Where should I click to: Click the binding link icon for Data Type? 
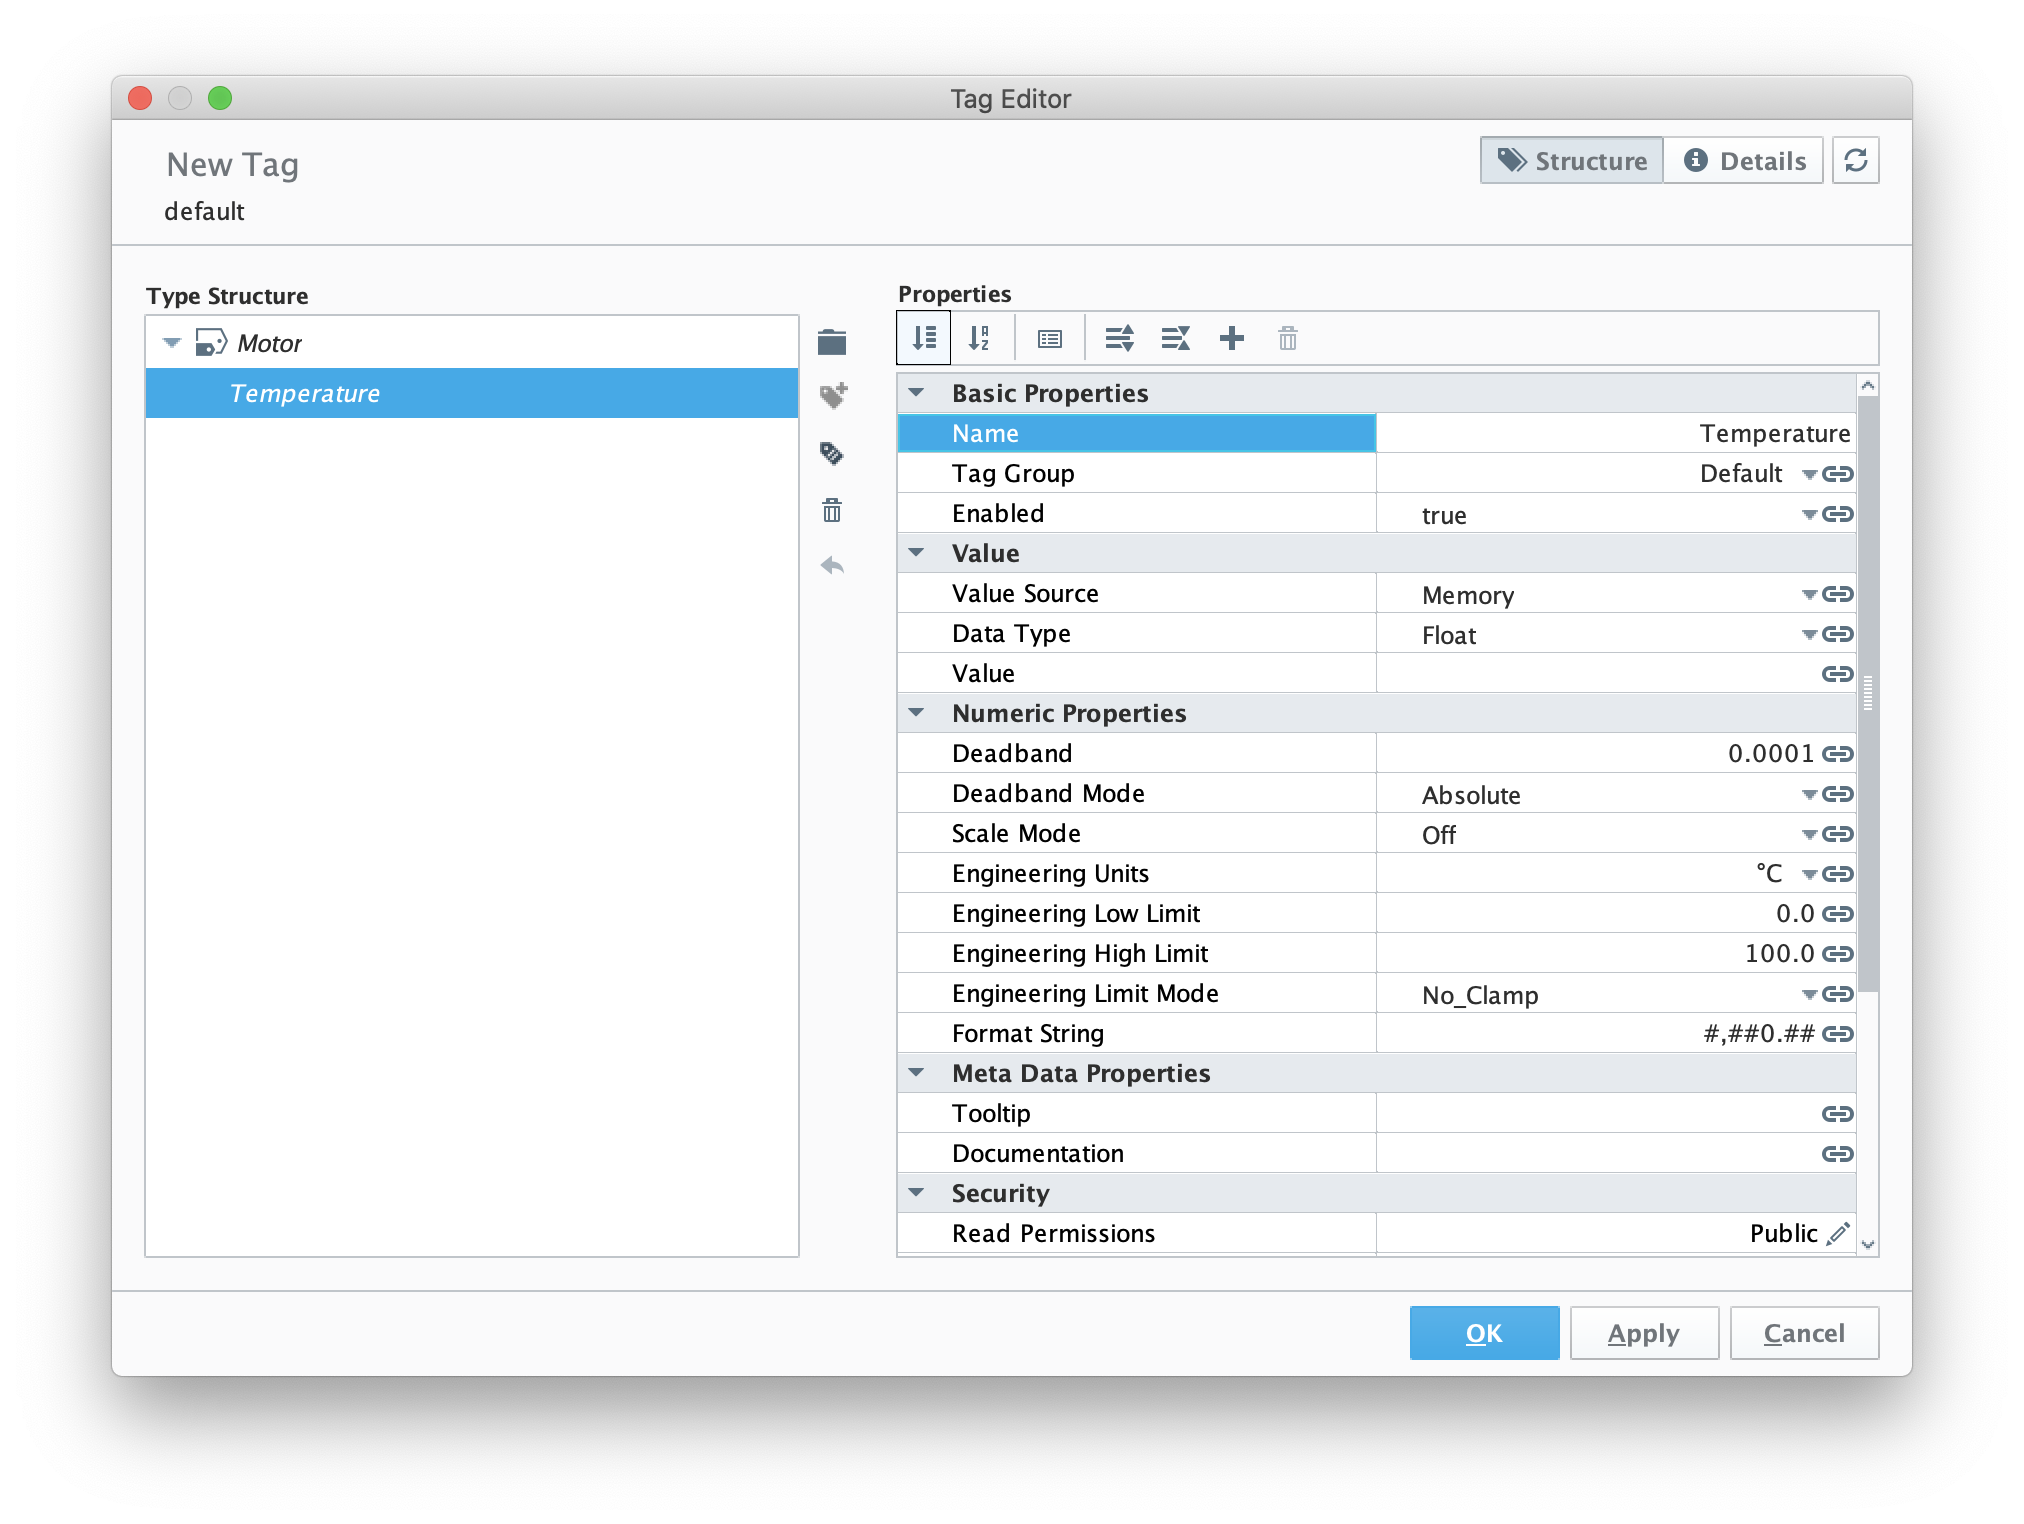coord(1837,634)
